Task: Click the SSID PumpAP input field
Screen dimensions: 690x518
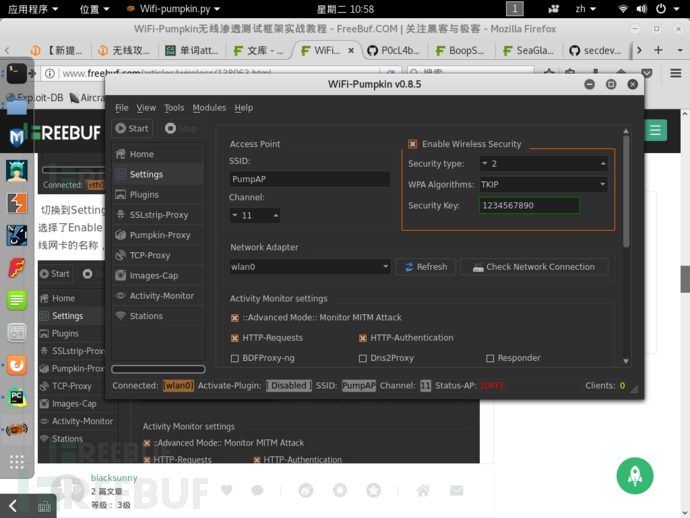Action: pos(310,179)
